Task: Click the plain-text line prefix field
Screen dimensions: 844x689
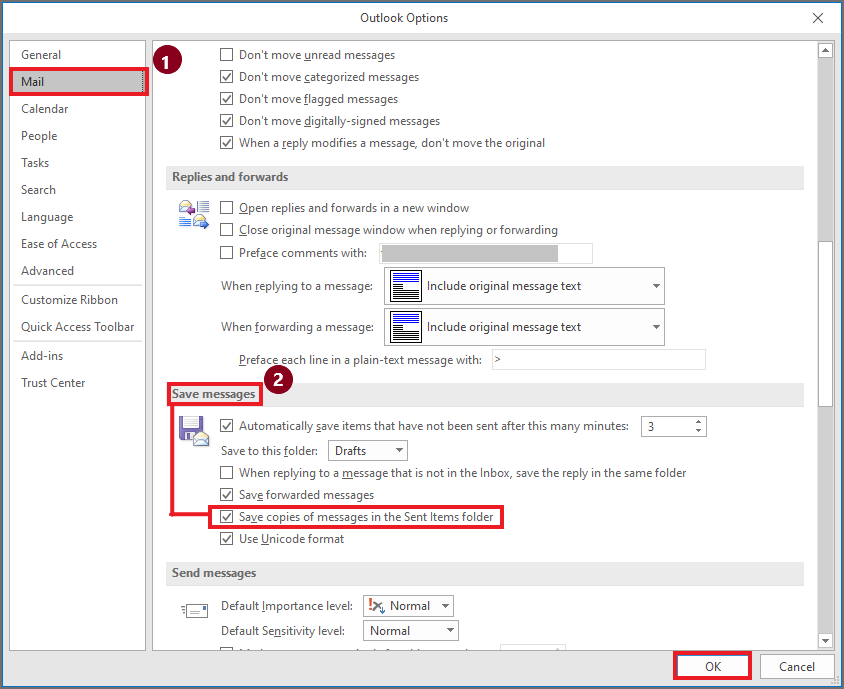Action: pyautogui.click(x=599, y=360)
